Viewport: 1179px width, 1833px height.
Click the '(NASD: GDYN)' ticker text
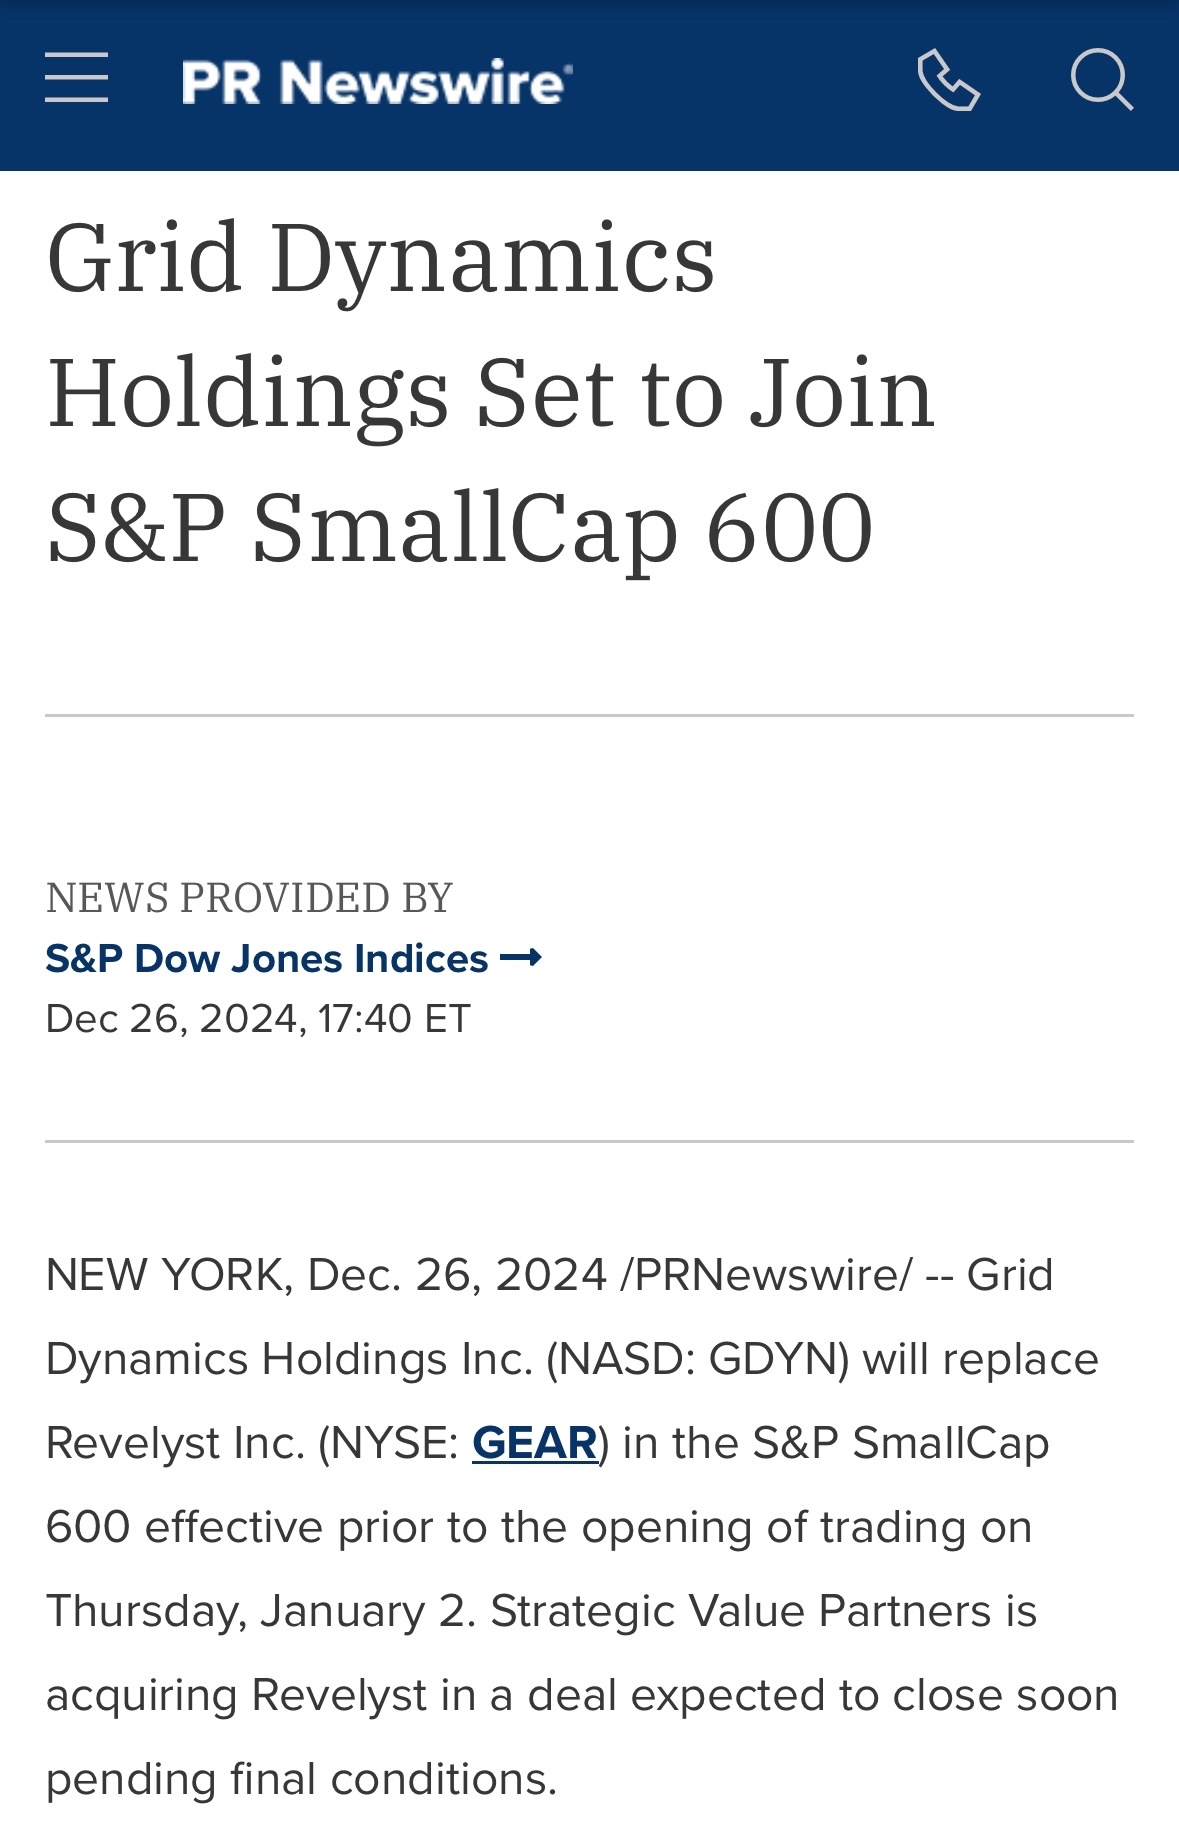698,1359
